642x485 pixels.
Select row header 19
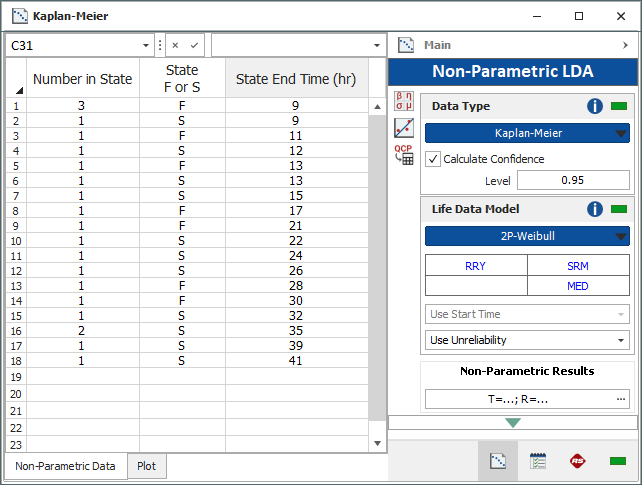tap(16, 377)
